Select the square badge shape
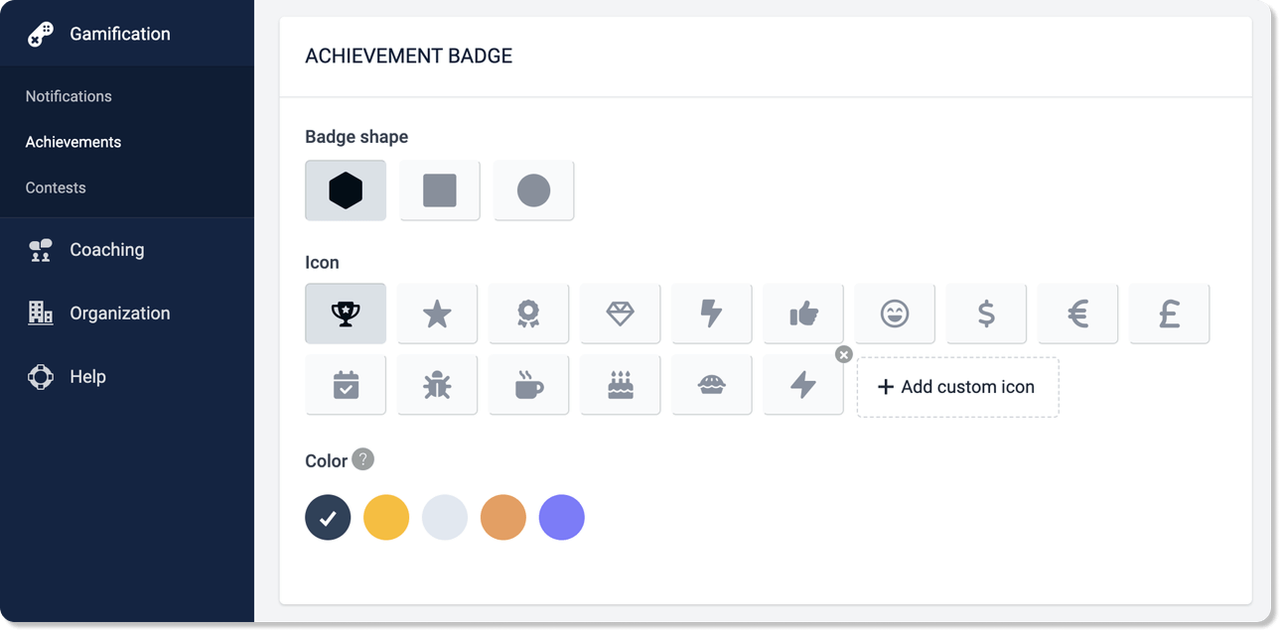 [439, 190]
